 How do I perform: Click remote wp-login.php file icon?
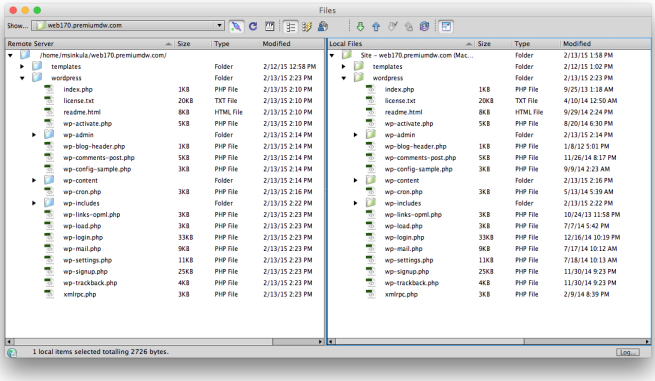click(49, 237)
